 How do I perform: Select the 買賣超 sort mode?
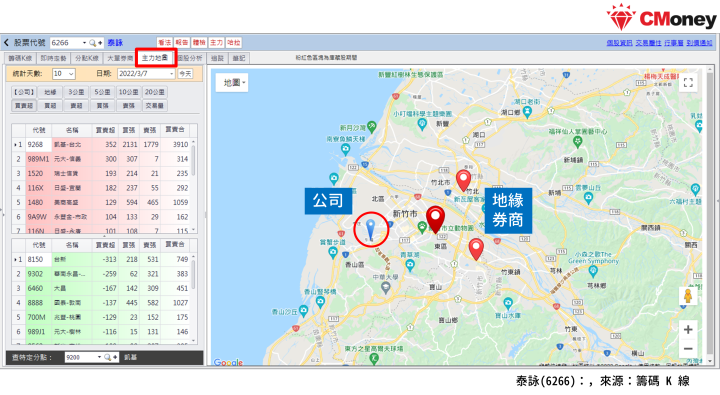[24, 106]
